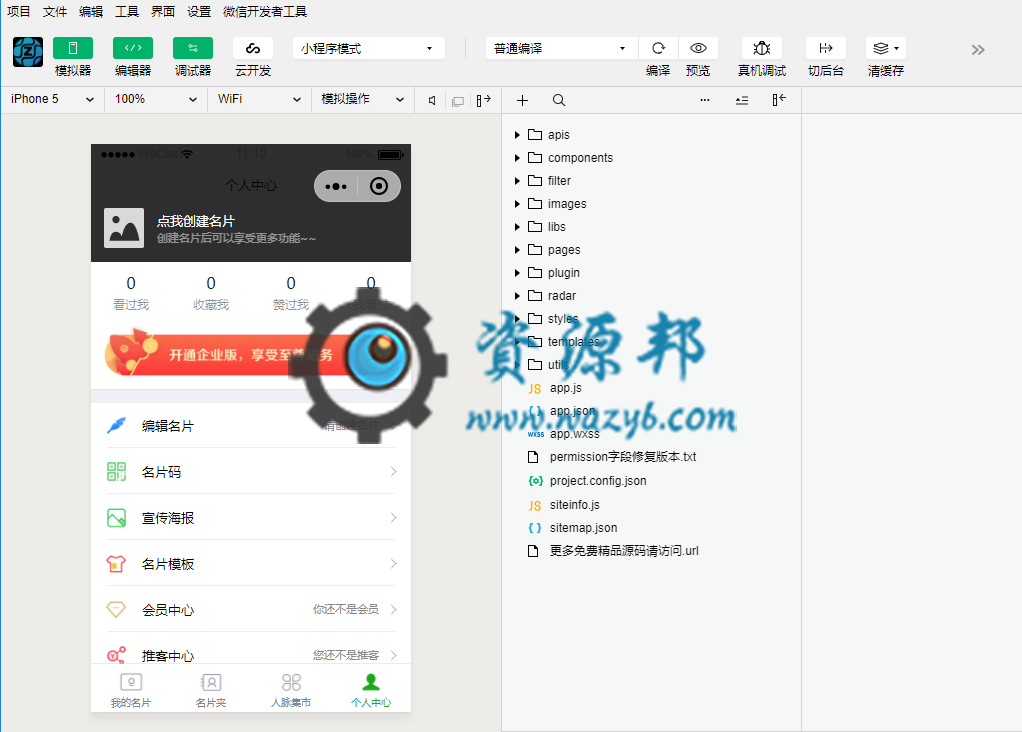Viewport: 1022px width, 732px height.
Task: Open the 模拟操作 dropdown
Action: tap(362, 99)
